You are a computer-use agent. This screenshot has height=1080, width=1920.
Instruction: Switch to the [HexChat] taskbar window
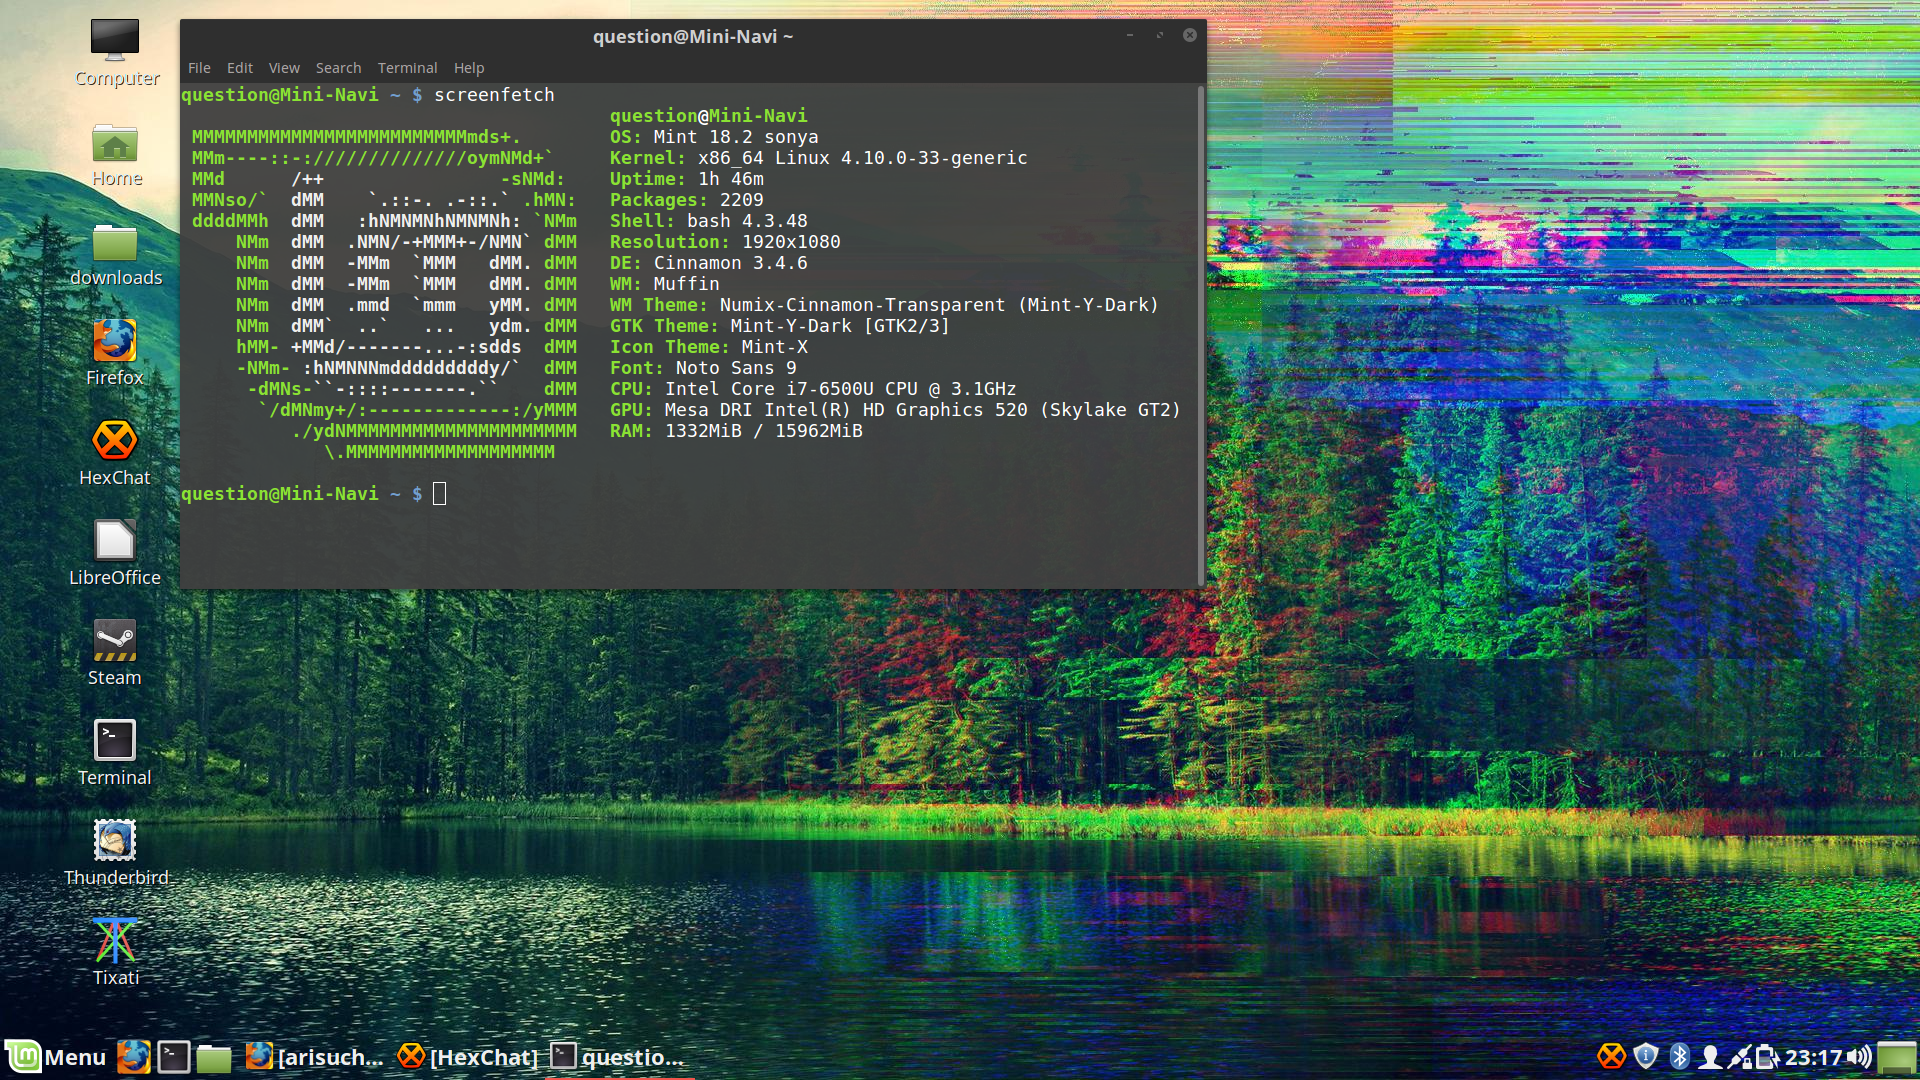[x=468, y=1056]
